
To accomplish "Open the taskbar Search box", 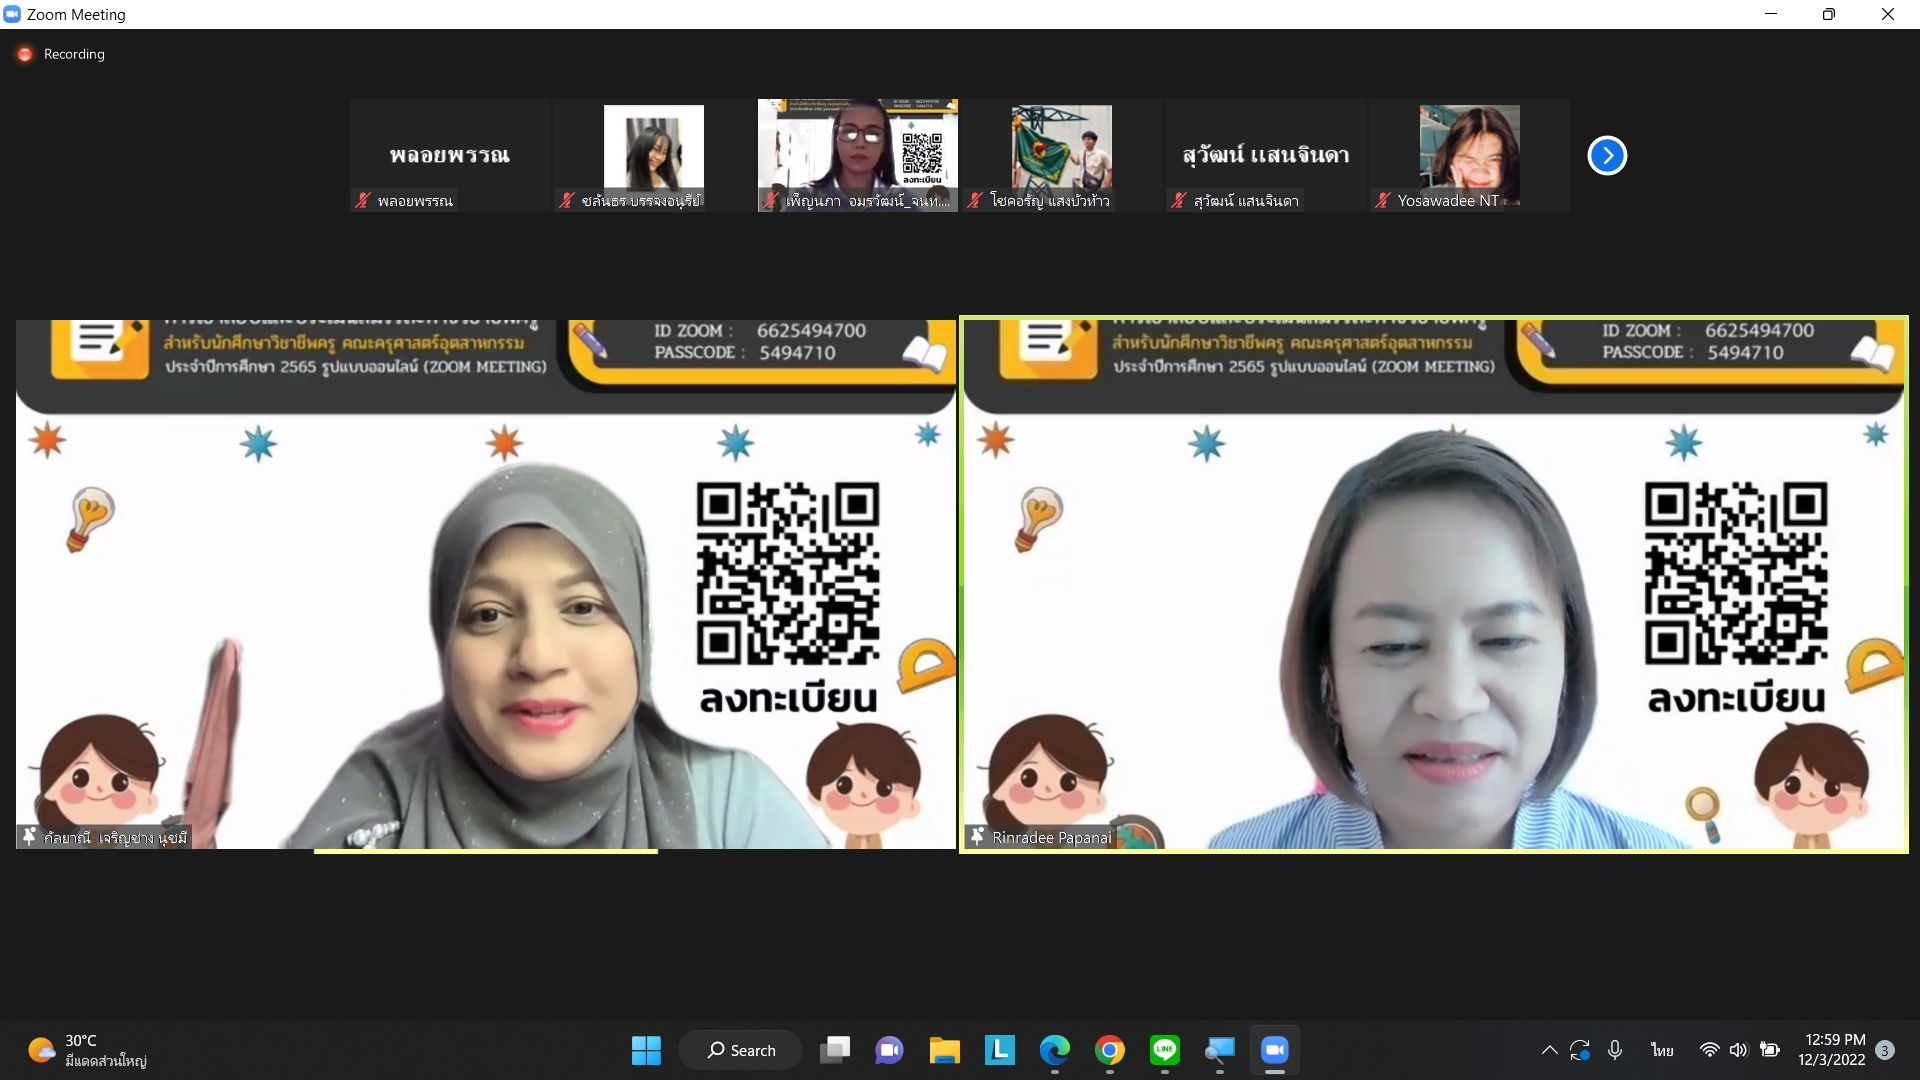I will (740, 1050).
